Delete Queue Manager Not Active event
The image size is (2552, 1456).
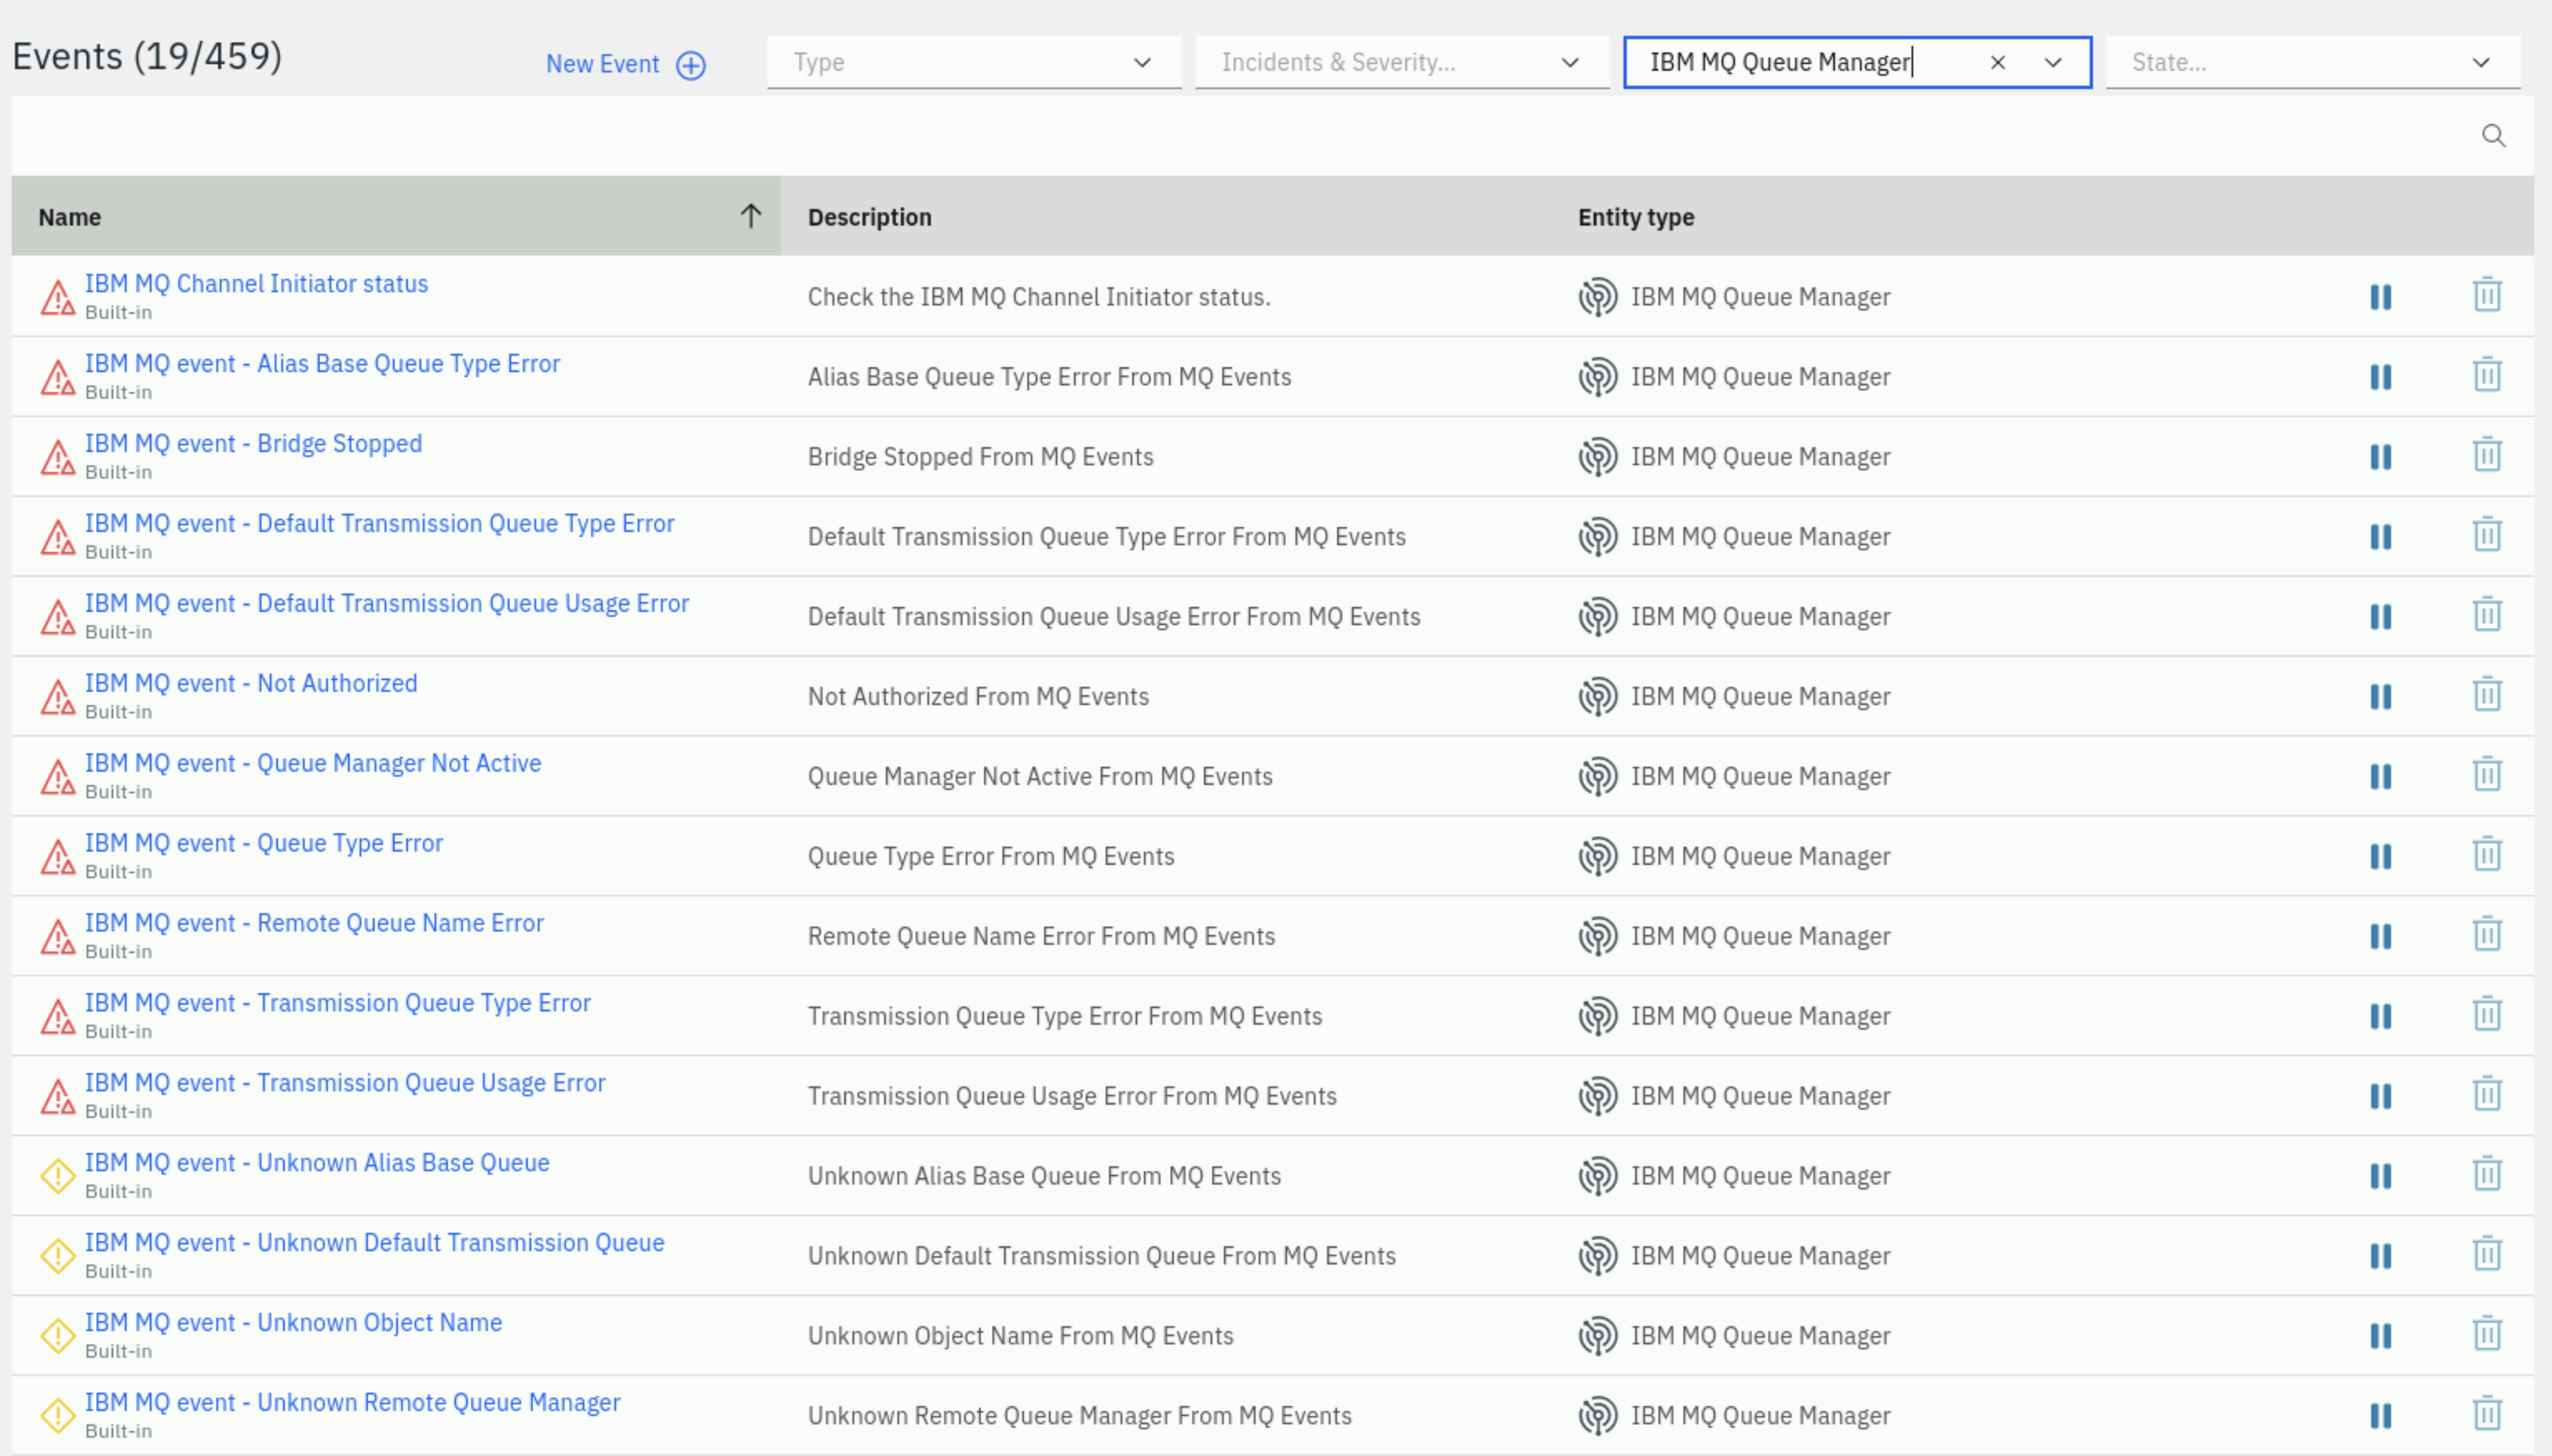pyautogui.click(x=2487, y=775)
